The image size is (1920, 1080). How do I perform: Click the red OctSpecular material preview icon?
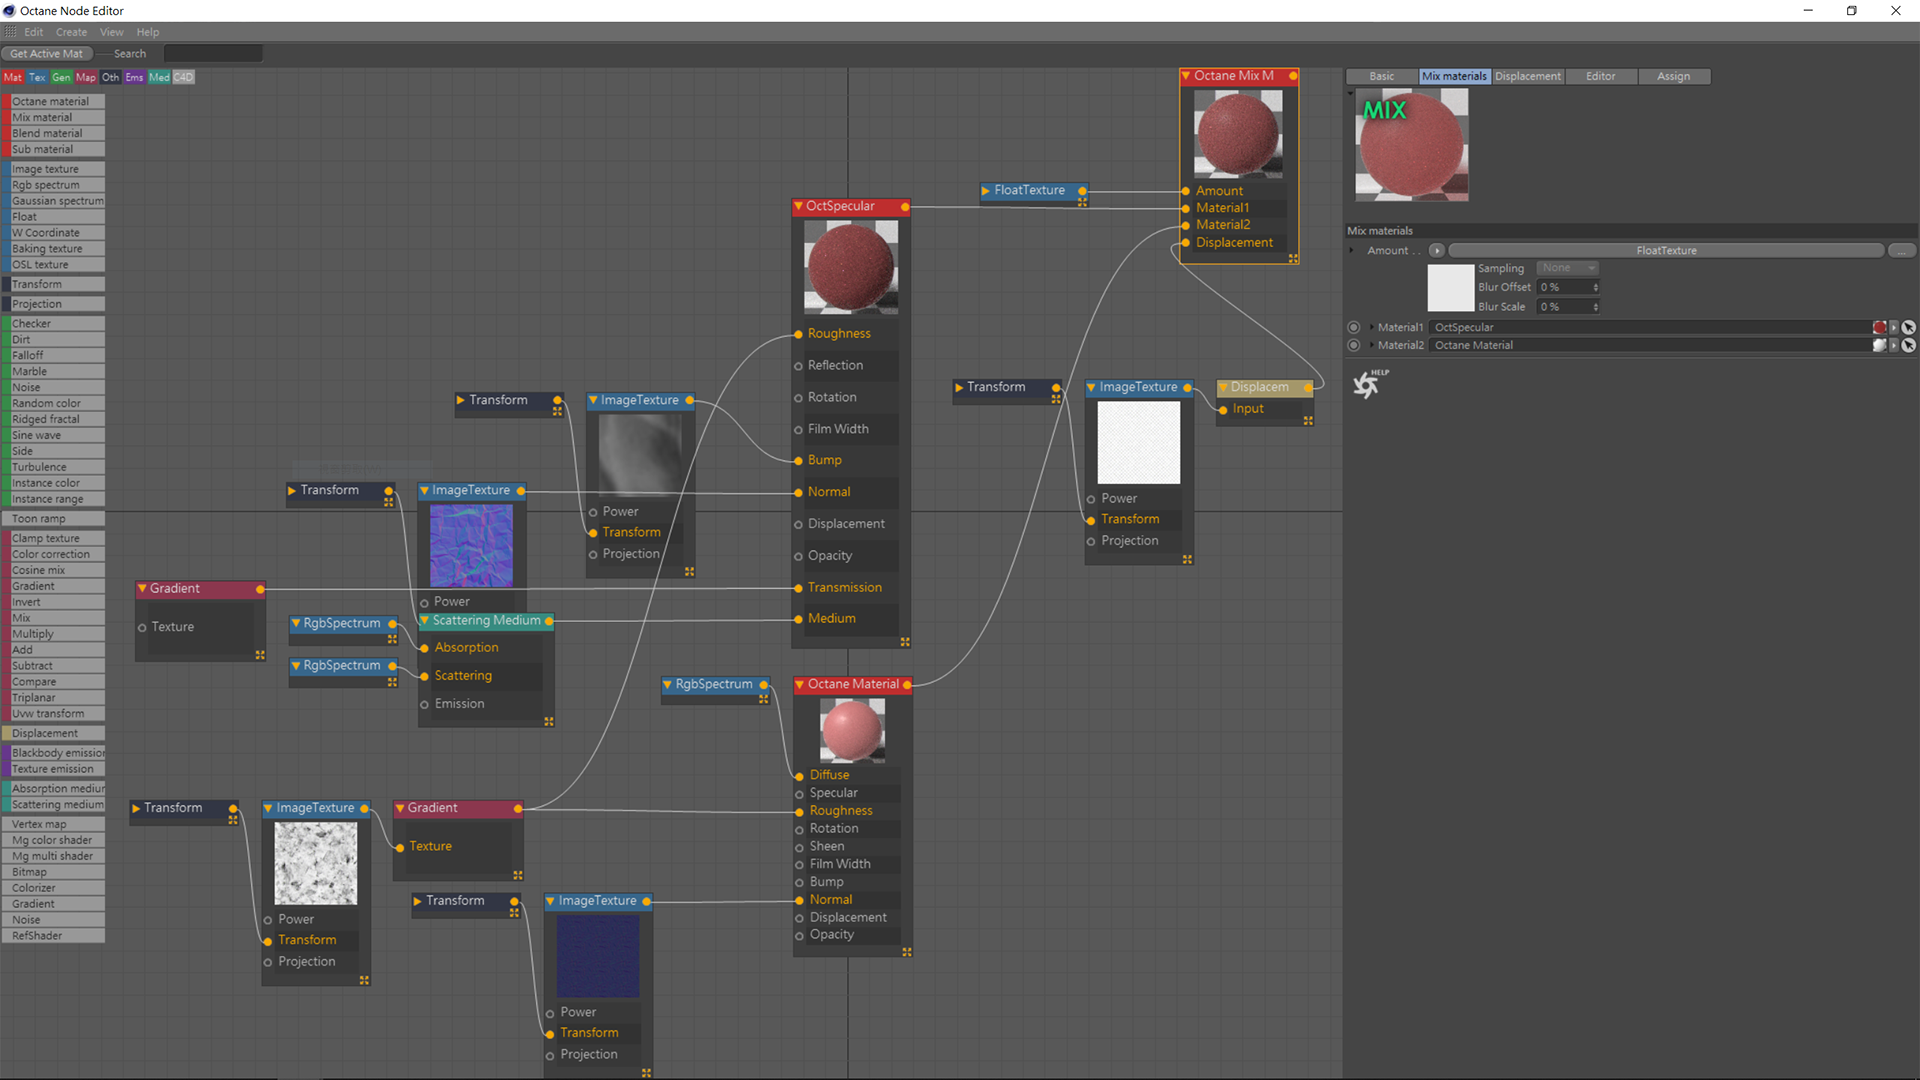pos(1879,327)
